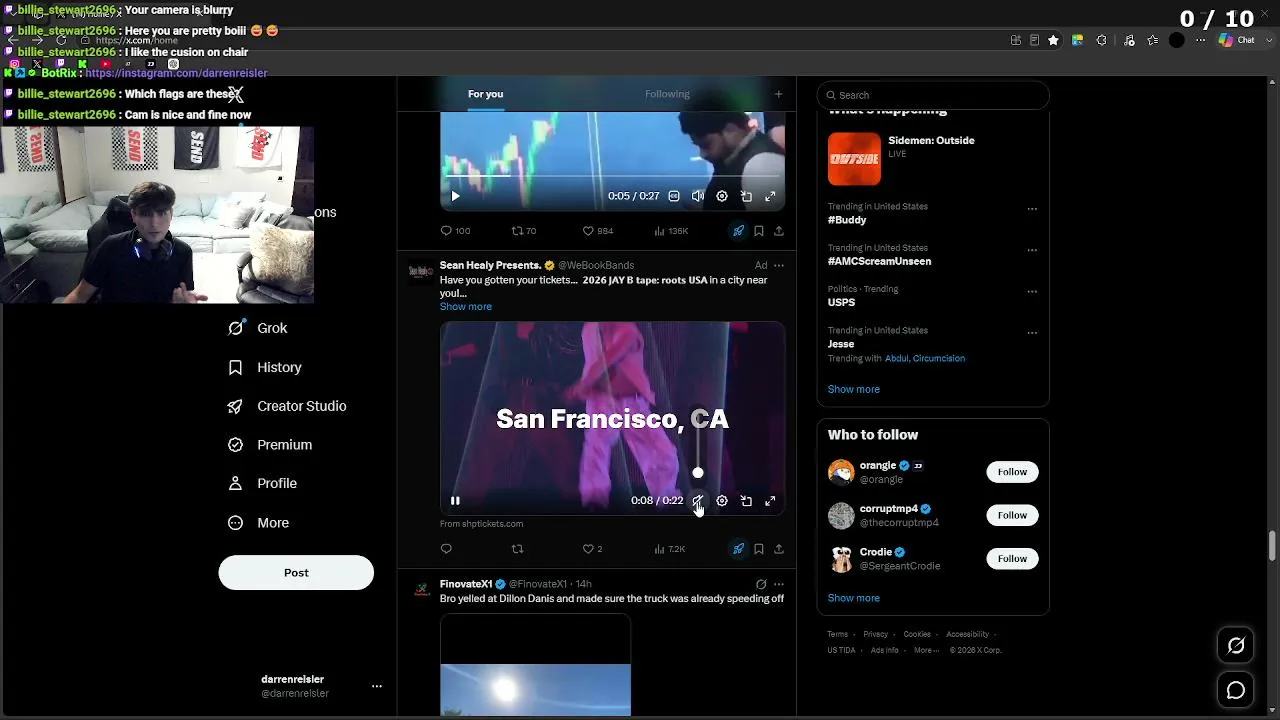Open Grok from the sidebar
The image size is (1280, 720).
(258, 328)
